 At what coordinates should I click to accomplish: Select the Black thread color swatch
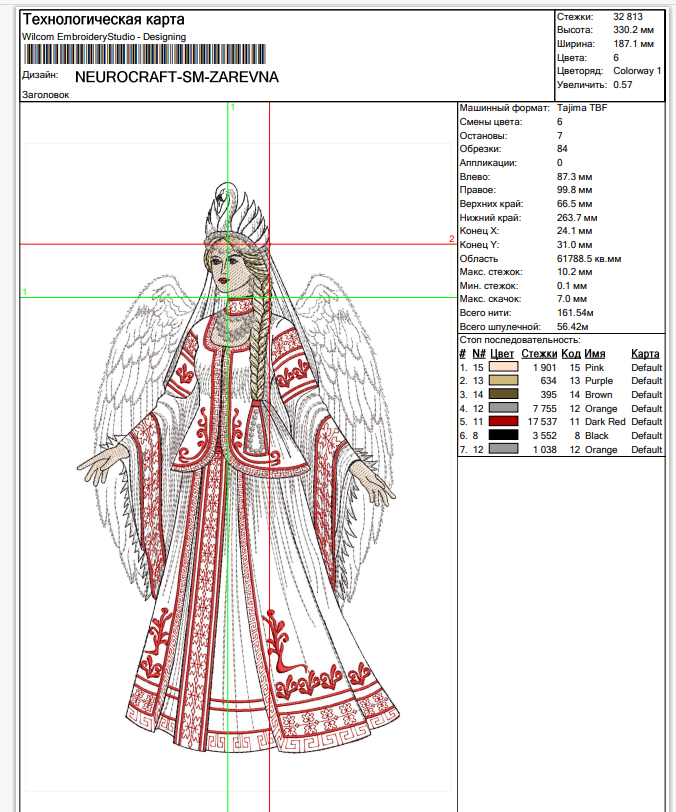coord(504,436)
